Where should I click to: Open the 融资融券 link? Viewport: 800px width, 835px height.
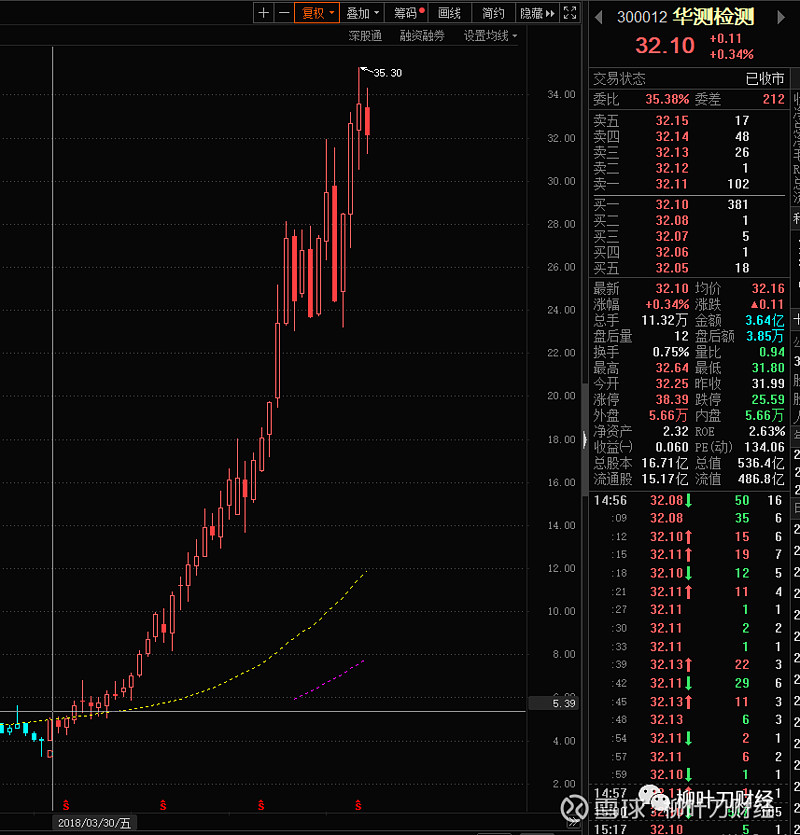(x=422, y=36)
